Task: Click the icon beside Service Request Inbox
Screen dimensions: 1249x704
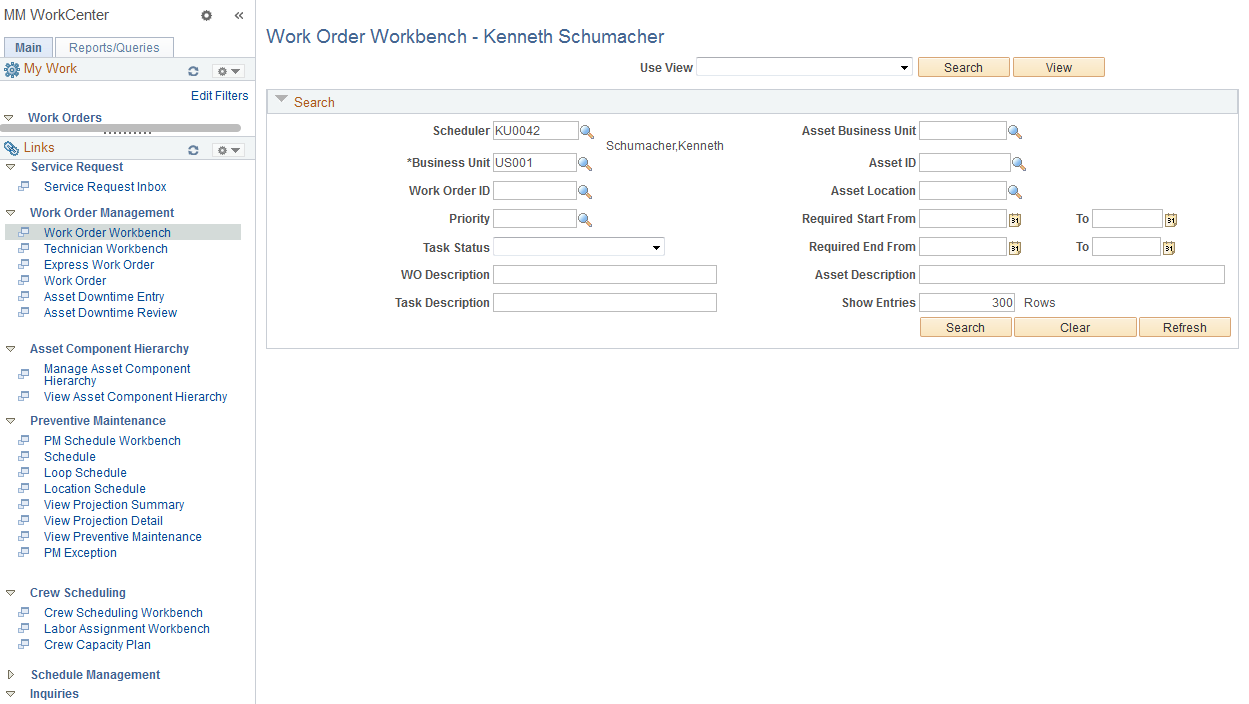Action: click(24, 187)
